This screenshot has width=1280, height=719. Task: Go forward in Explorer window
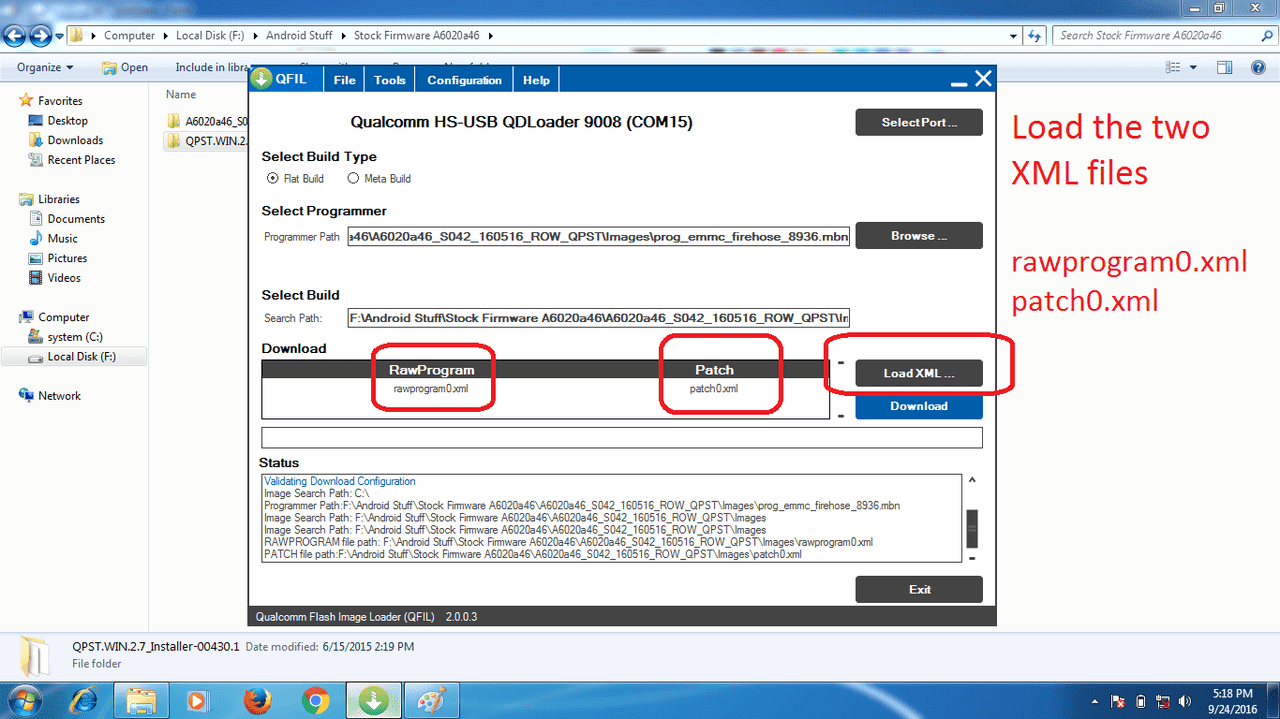tap(40, 35)
